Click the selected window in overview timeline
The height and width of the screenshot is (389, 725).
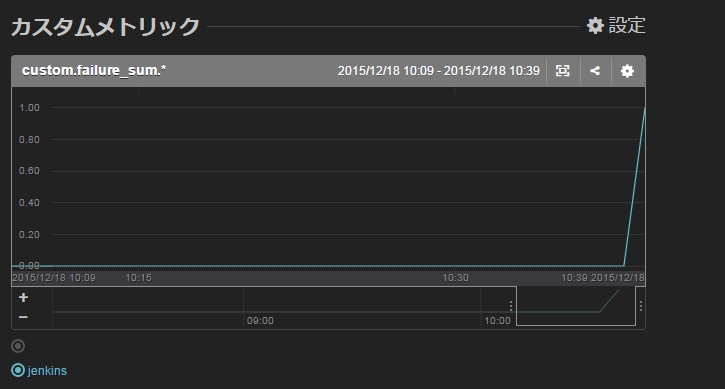click(x=576, y=306)
